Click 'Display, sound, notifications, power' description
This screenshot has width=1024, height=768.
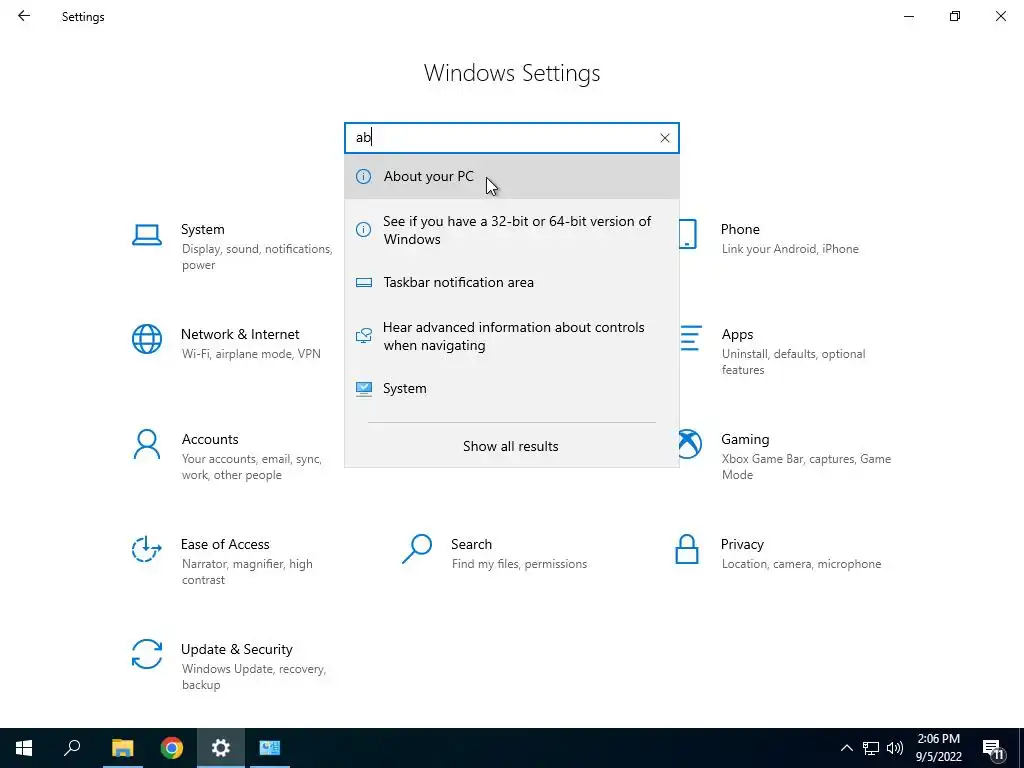pyautogui.click(x=257, y=257)
